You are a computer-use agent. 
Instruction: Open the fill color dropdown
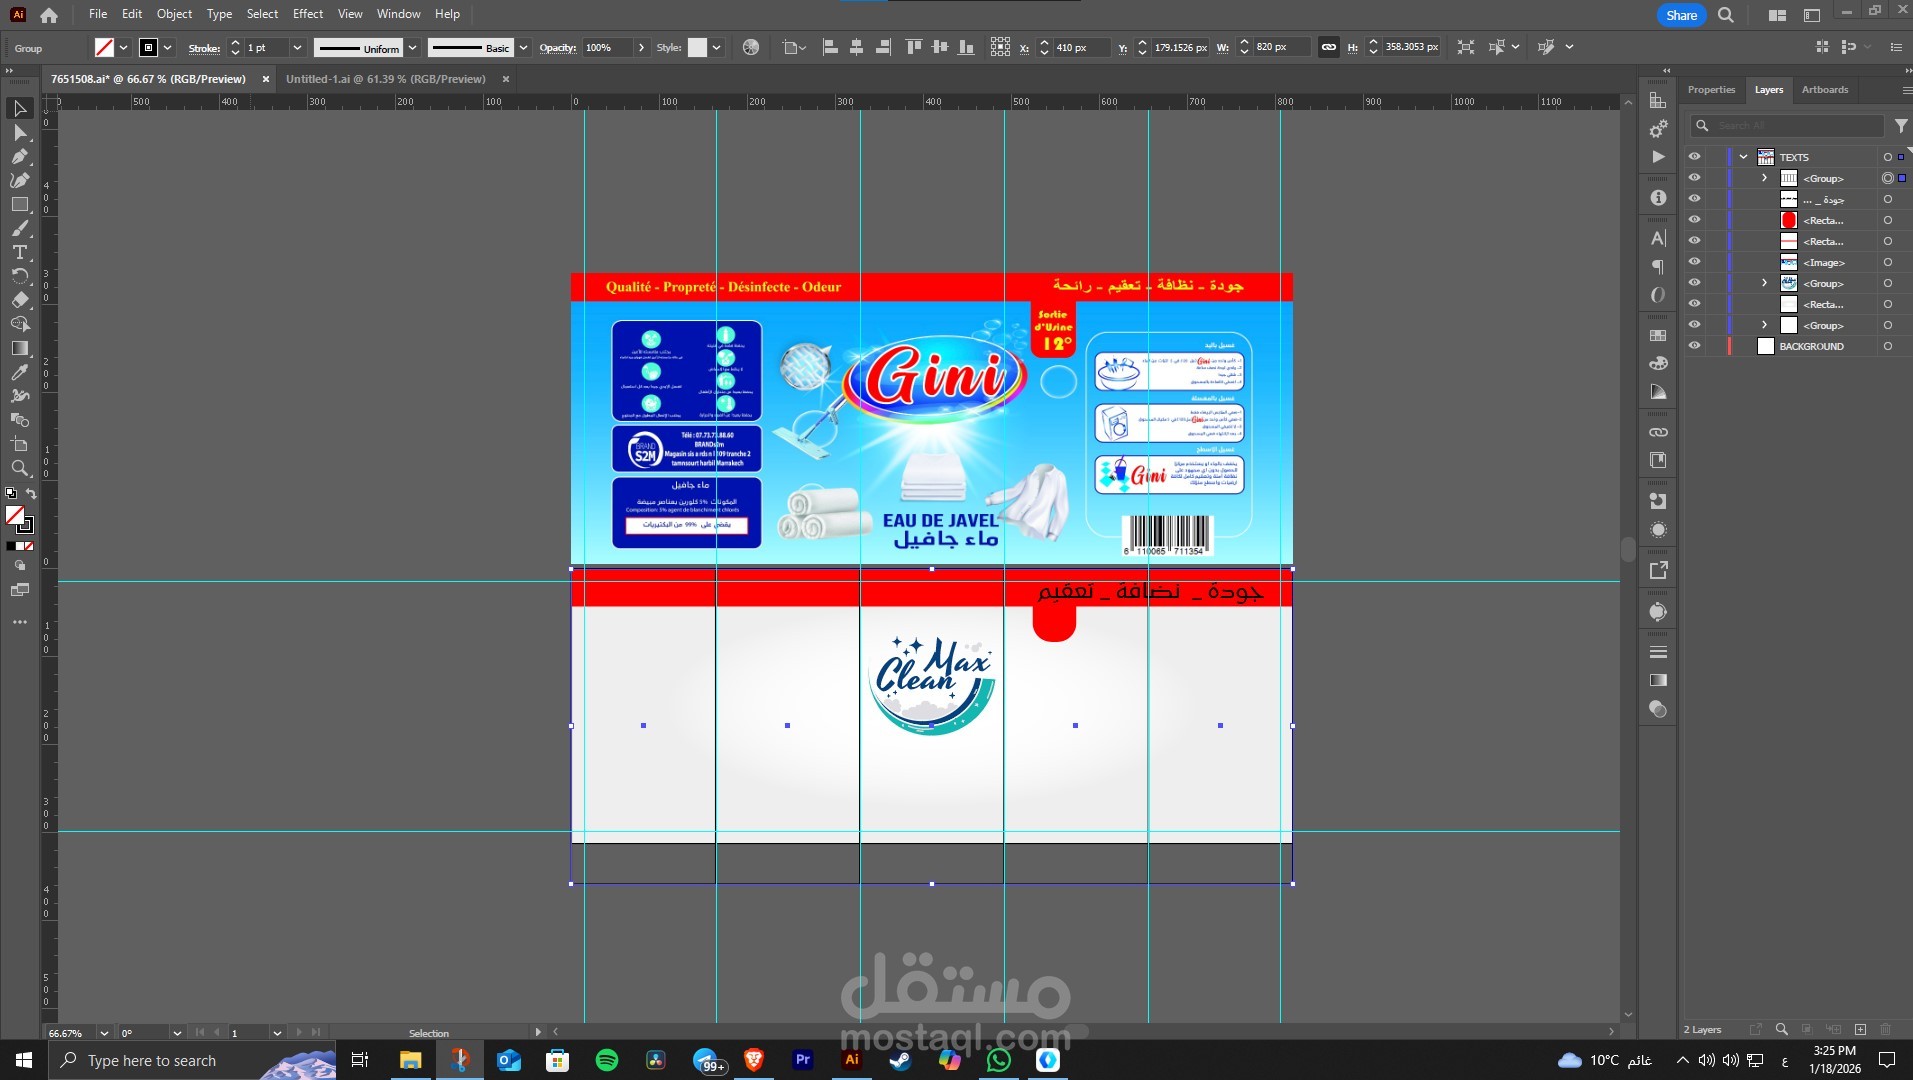[123, 47]
